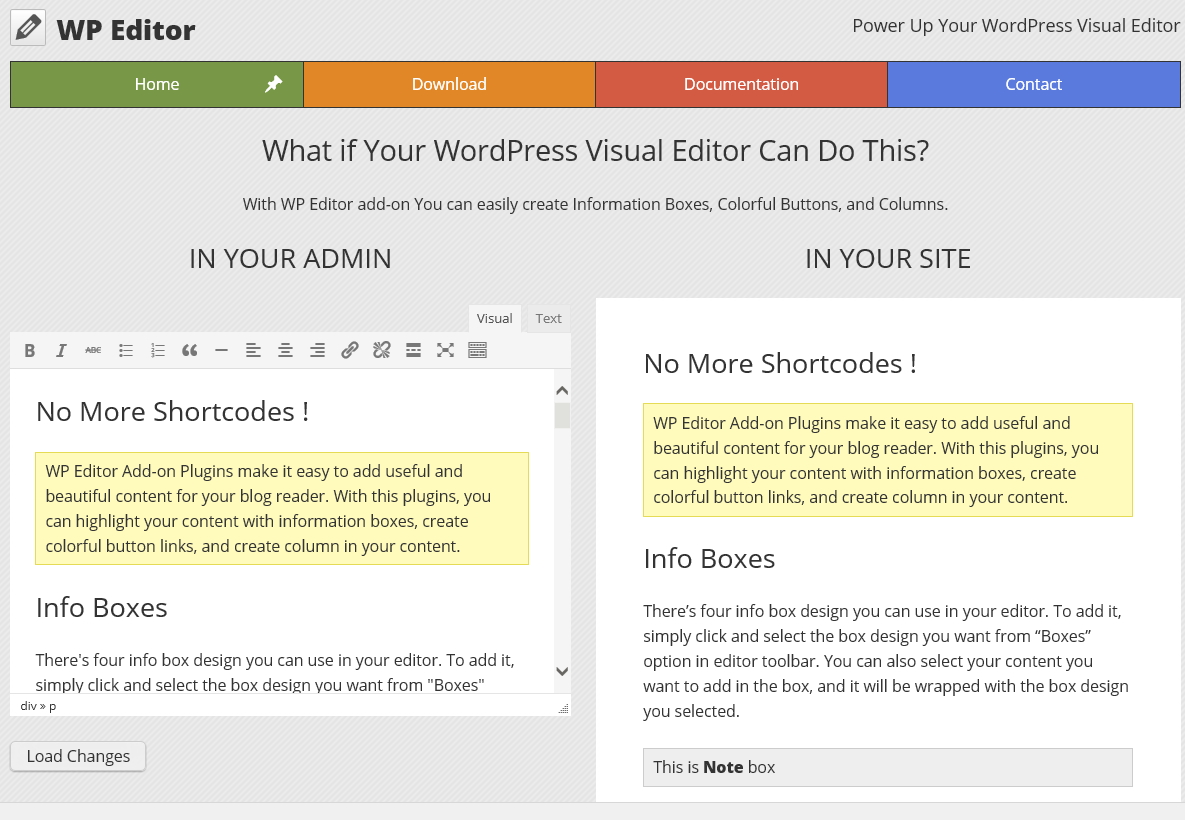The width and height of the screenshot is (1185, 820).
Task: Insert a numbered list
Action: coord(157,351)
